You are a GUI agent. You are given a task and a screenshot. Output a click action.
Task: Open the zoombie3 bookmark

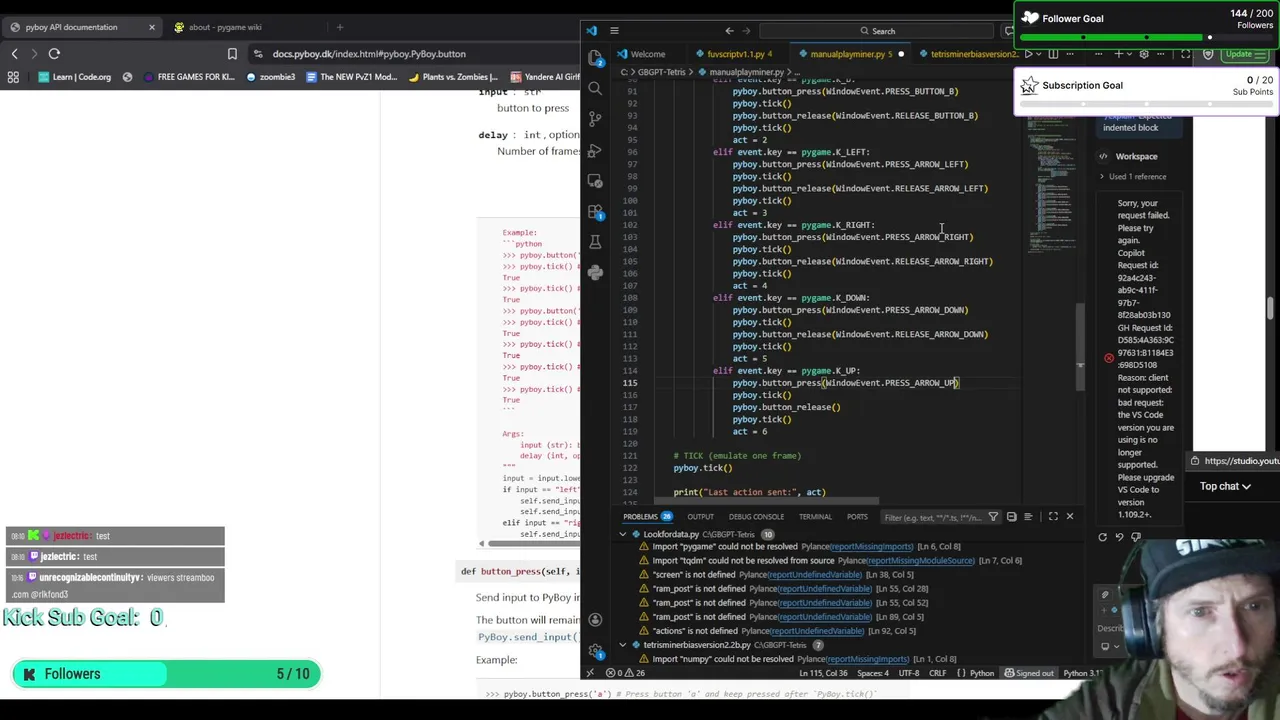(x=272, y=77)
